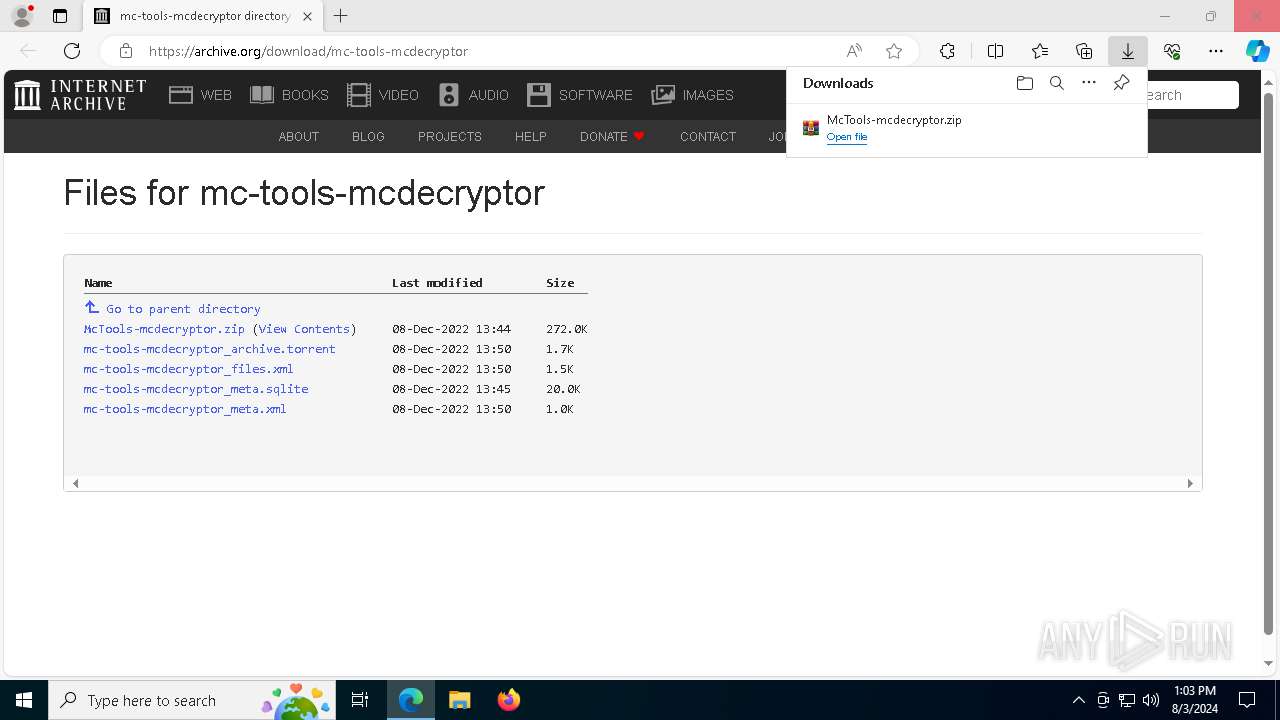The height and width of the screenshot is (720, 1280).
Task: Click the address bar URL
Action: pos(308,51)
